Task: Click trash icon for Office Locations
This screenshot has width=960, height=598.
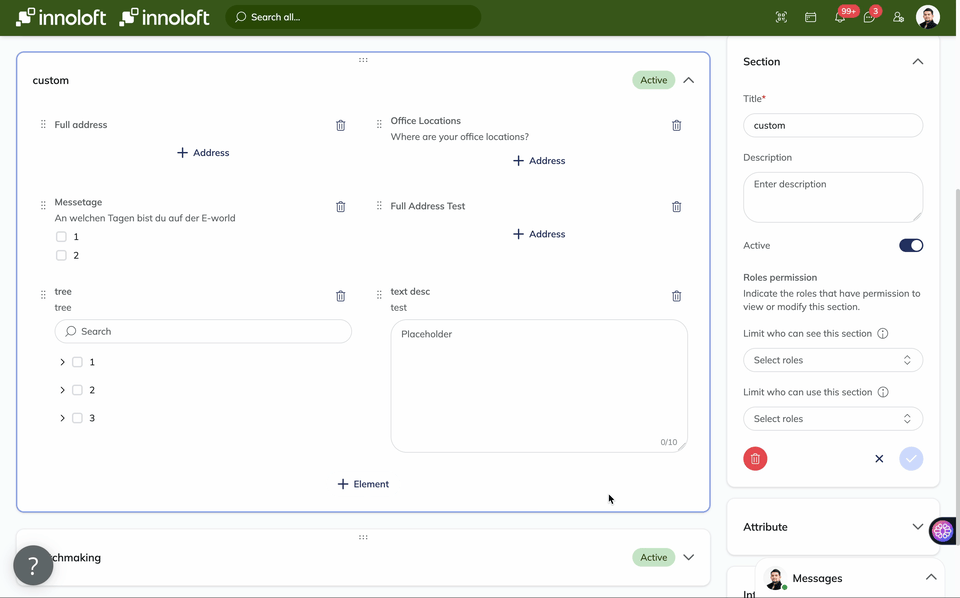Action: coord(676,125)
